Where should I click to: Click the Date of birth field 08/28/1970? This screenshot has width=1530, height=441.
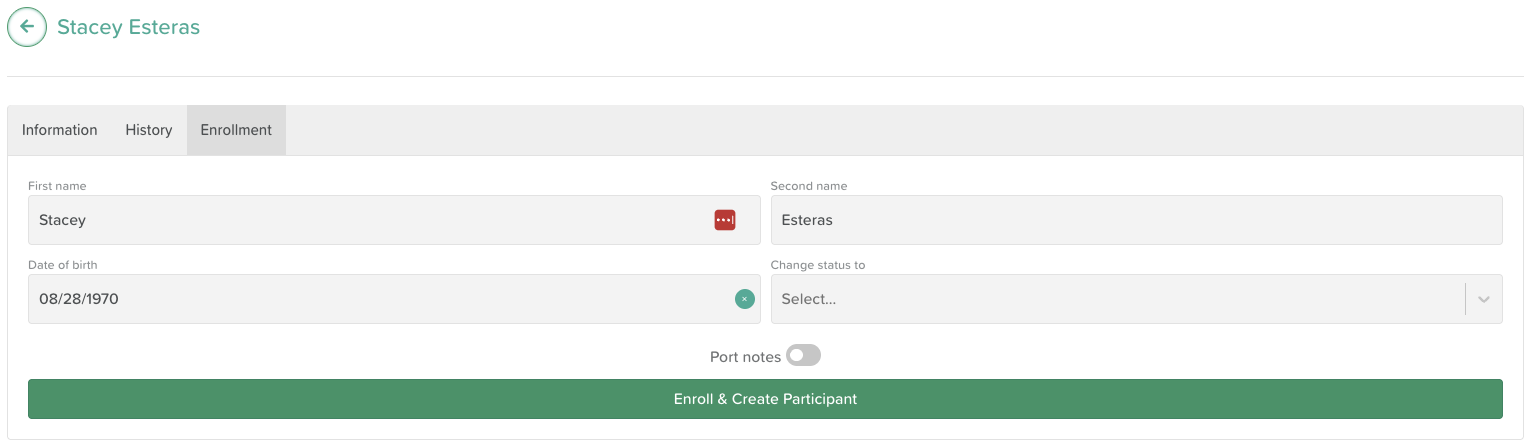394,299
